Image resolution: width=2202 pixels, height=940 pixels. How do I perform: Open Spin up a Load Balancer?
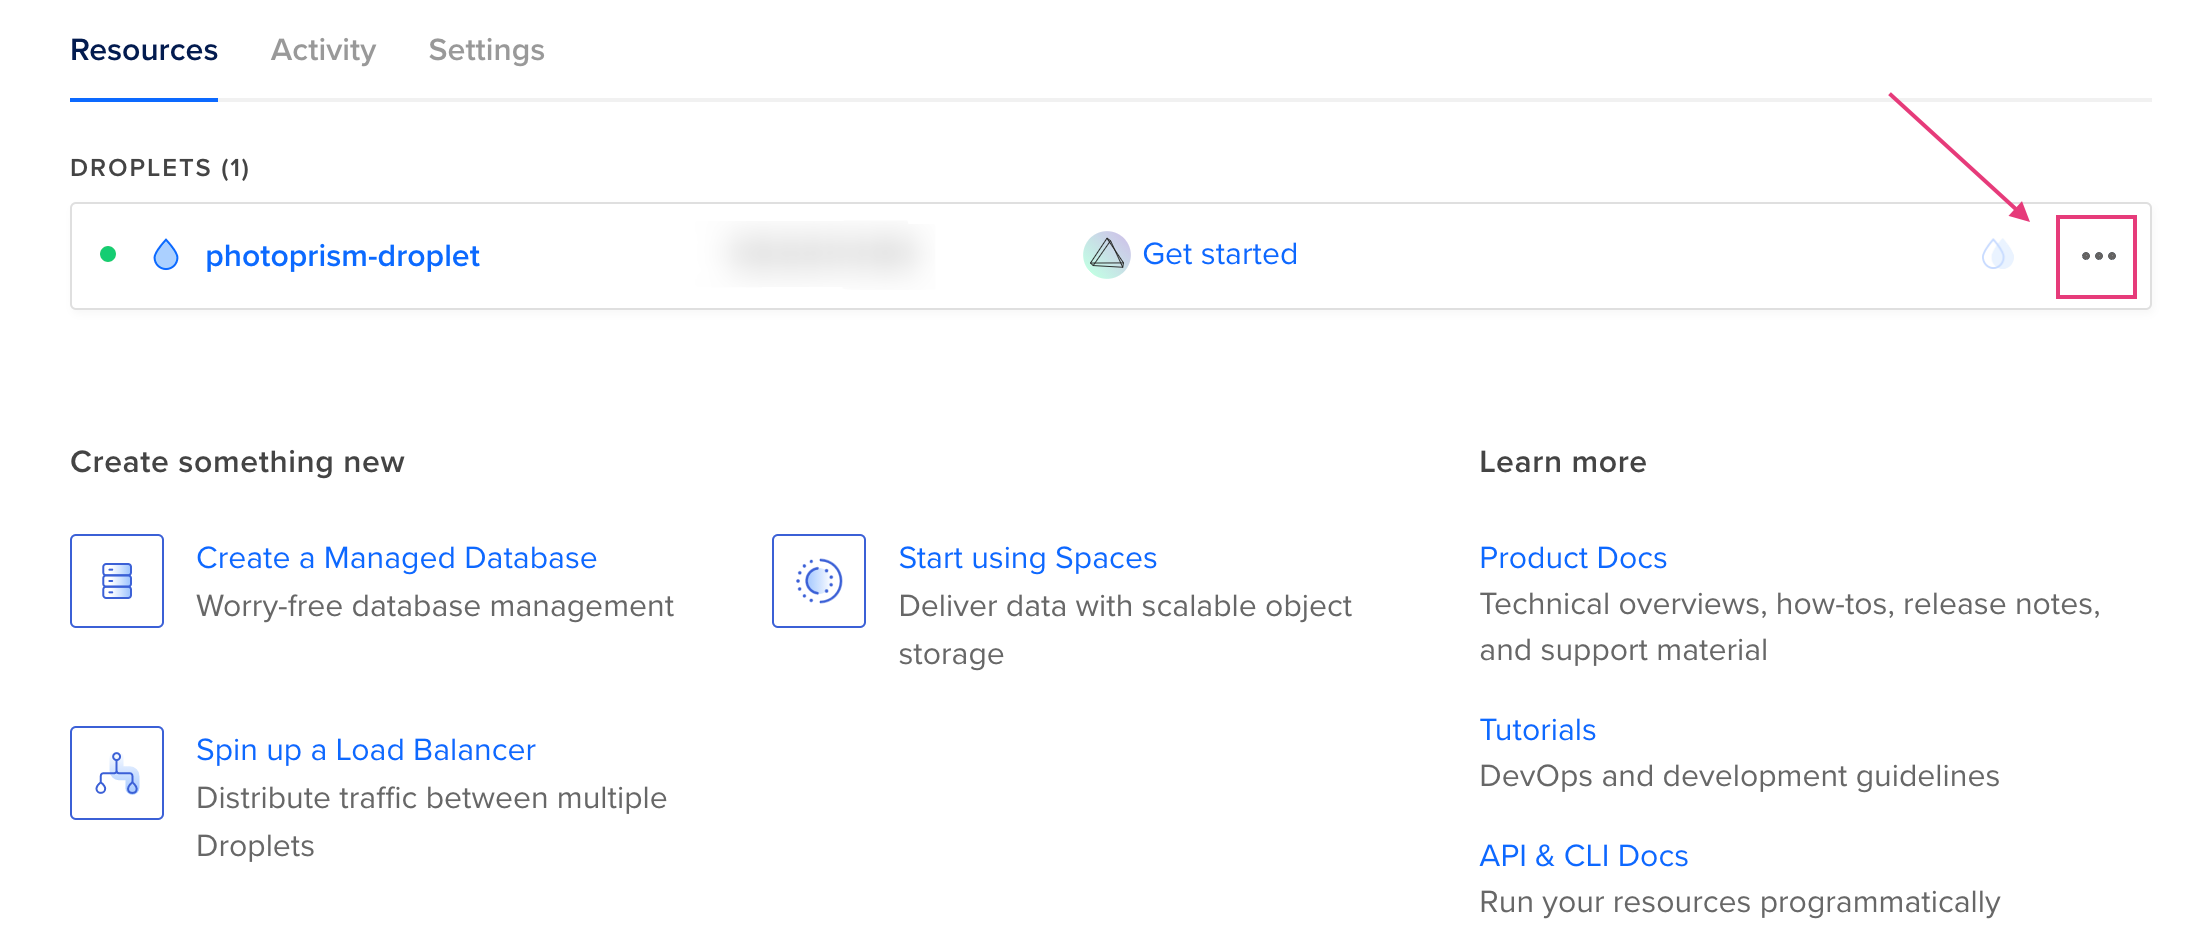[366, 749]
